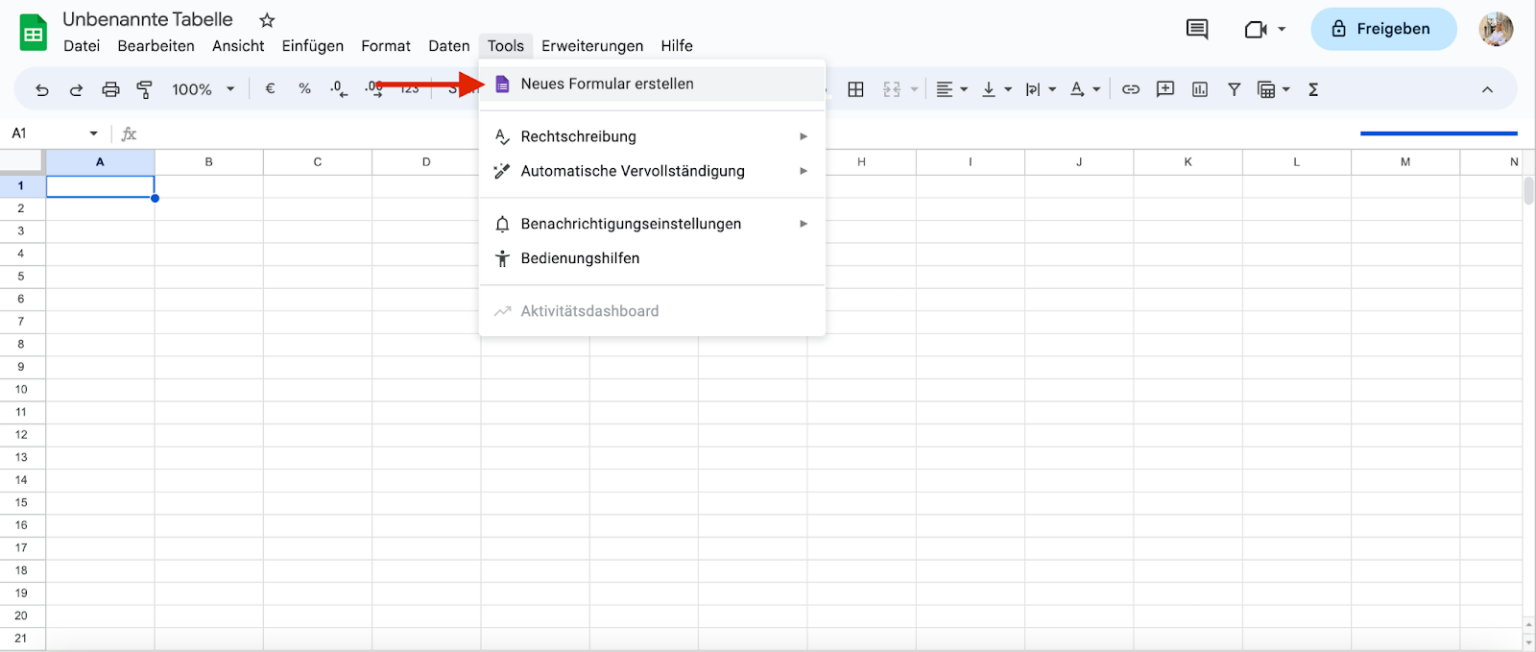Insert a comment via the toolbar icon
This screenshot has height=652, width=1536.
tap(1165, 89)
